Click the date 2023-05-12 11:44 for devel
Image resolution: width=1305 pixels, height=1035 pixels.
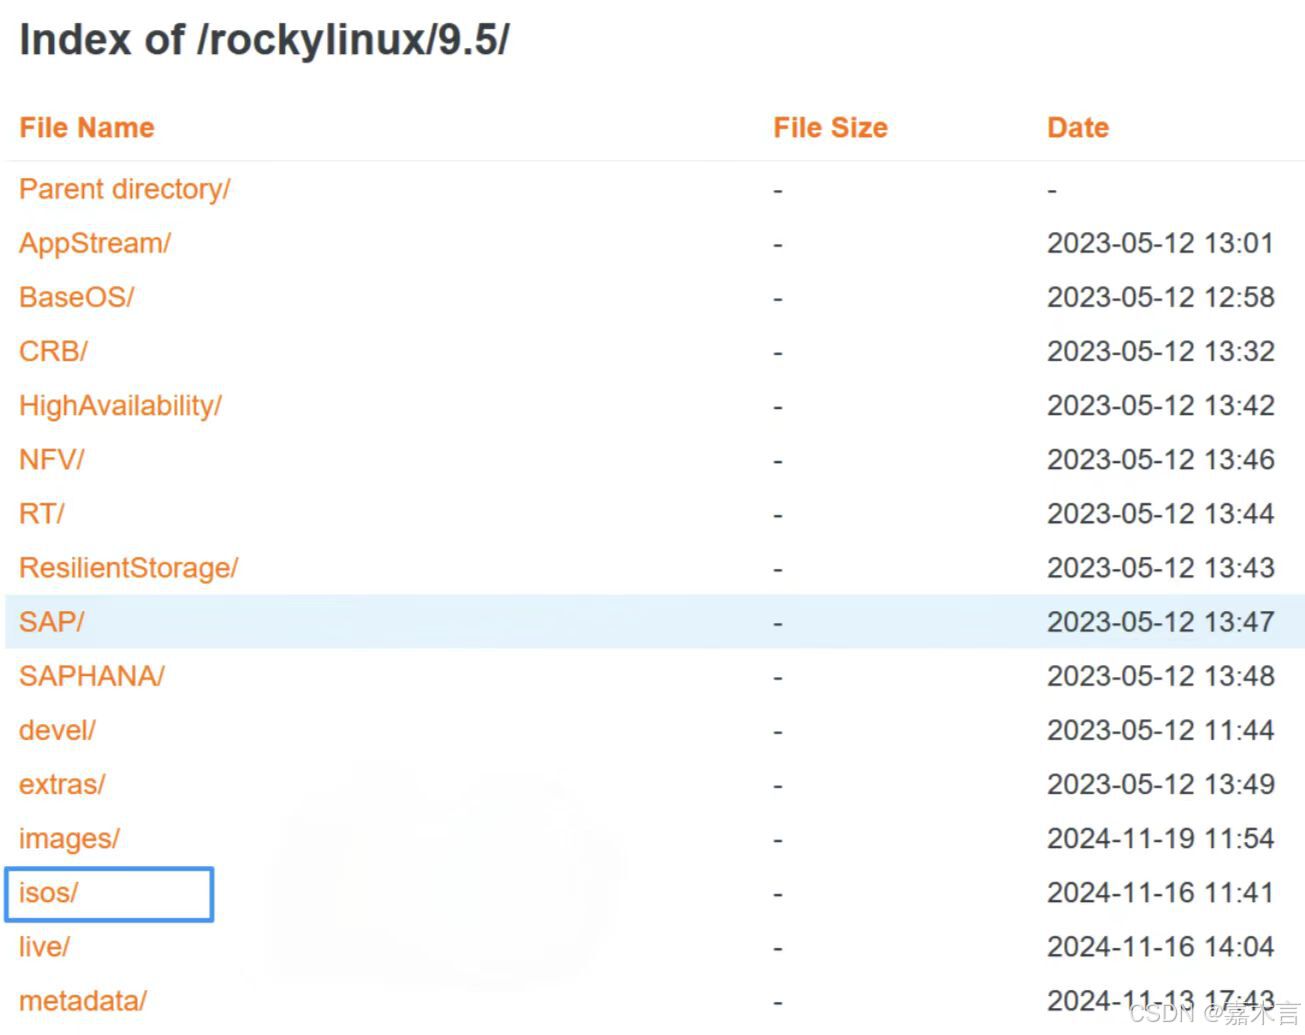click(x=1160, y=730)
